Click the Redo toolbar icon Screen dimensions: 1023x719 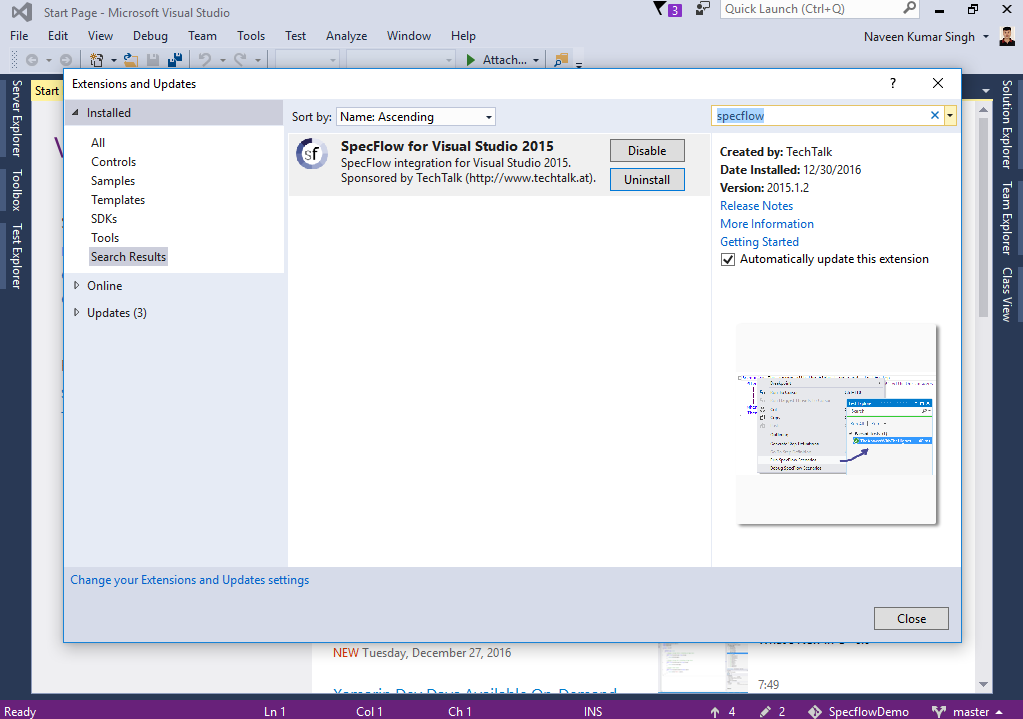[x=240, y=60]
